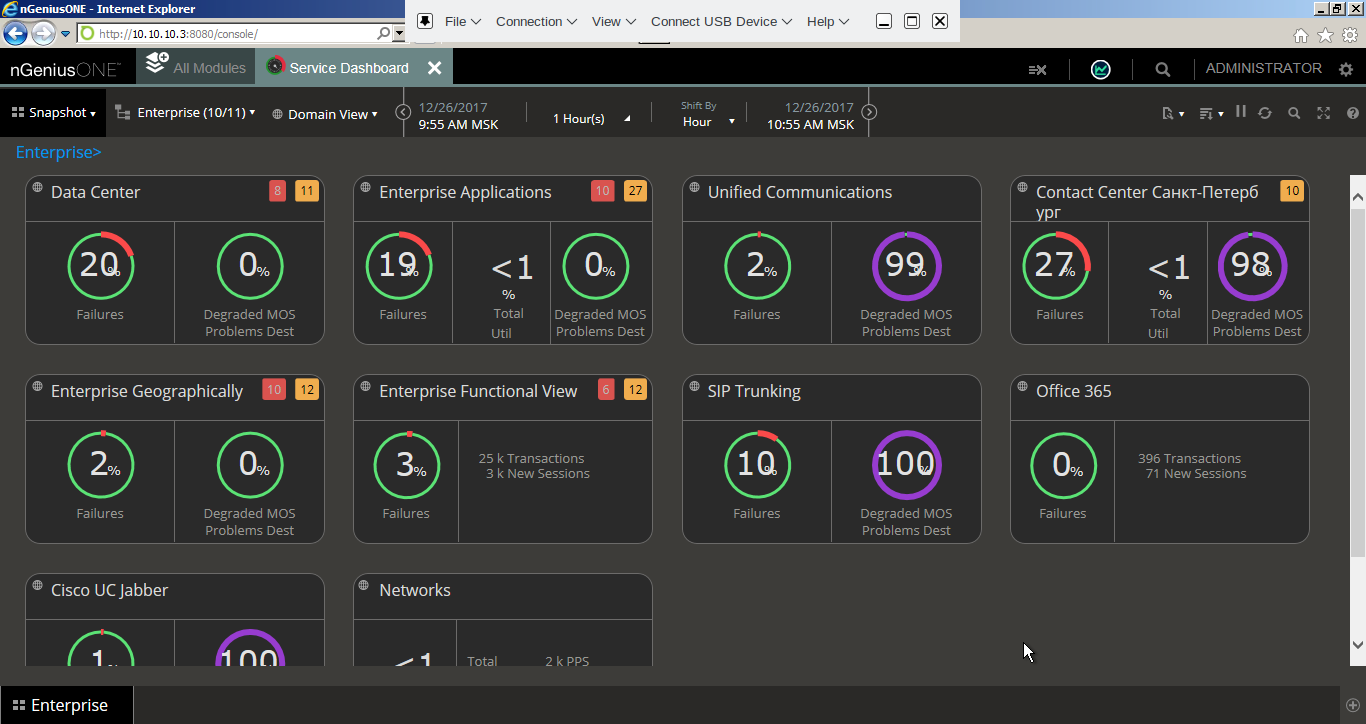Click Enterprise Geographically red badge 10
Viewport: 1366px width, 724px height.
click(x=274, y=390)
